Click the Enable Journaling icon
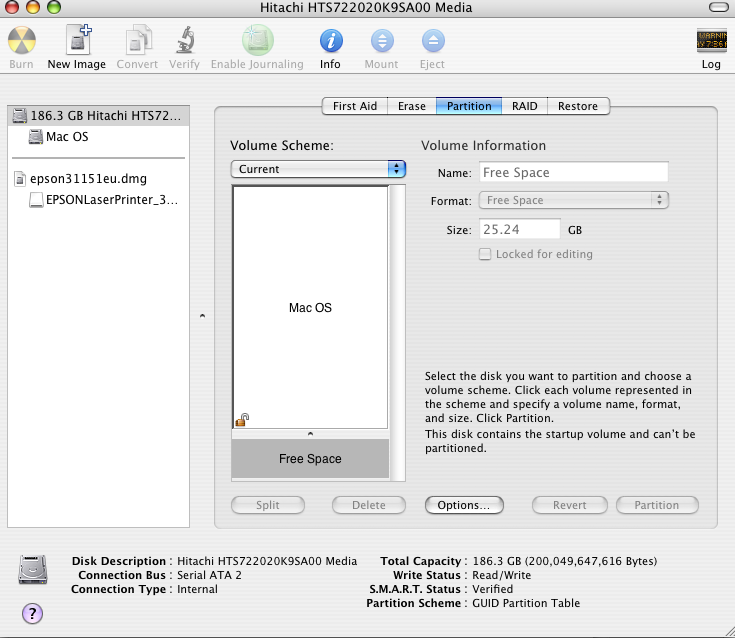 point(257,40)
